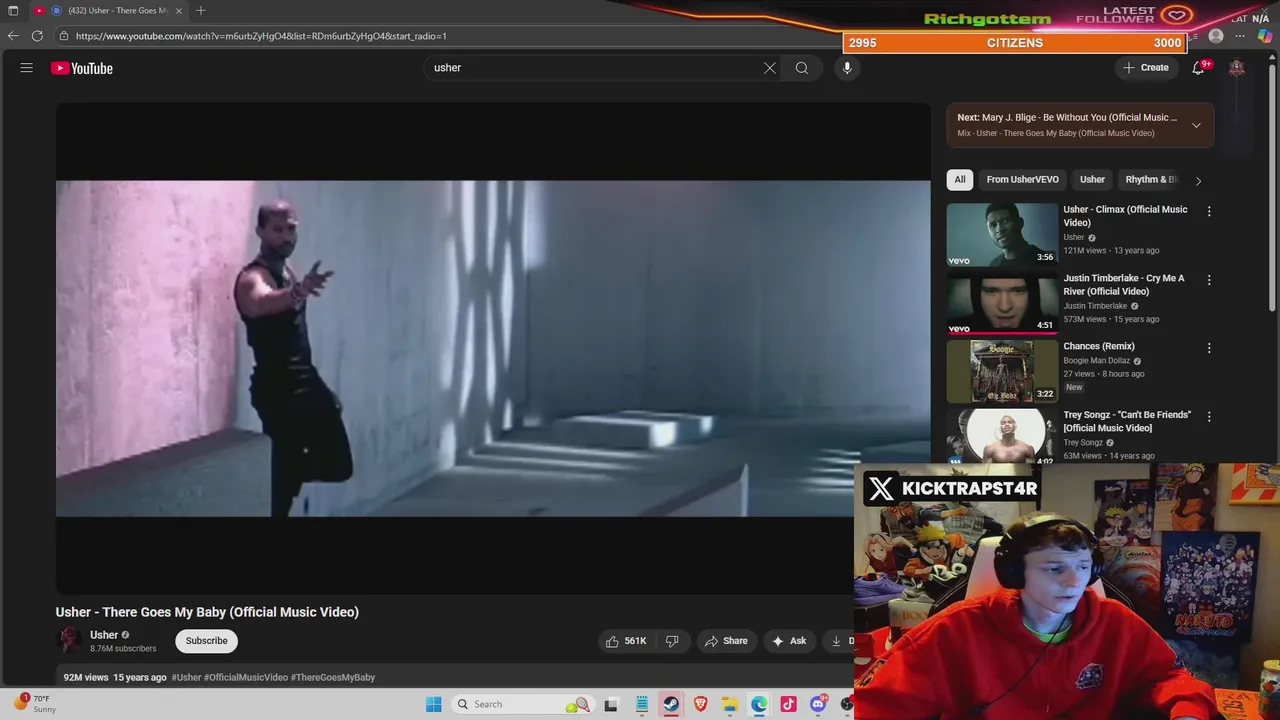Share the video
Image resolution: width=1280 pixels, height=720 pixels.
coord(726,641)
